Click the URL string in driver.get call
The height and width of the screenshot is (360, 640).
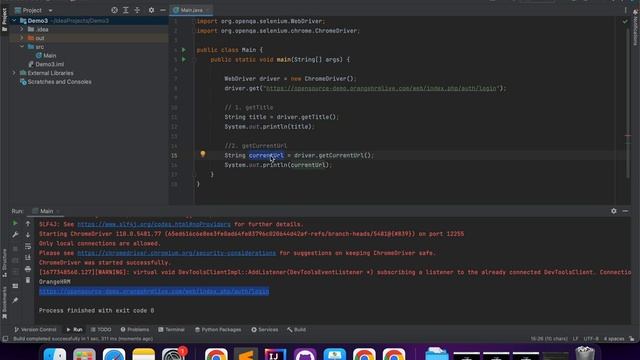tap(381, 88)
